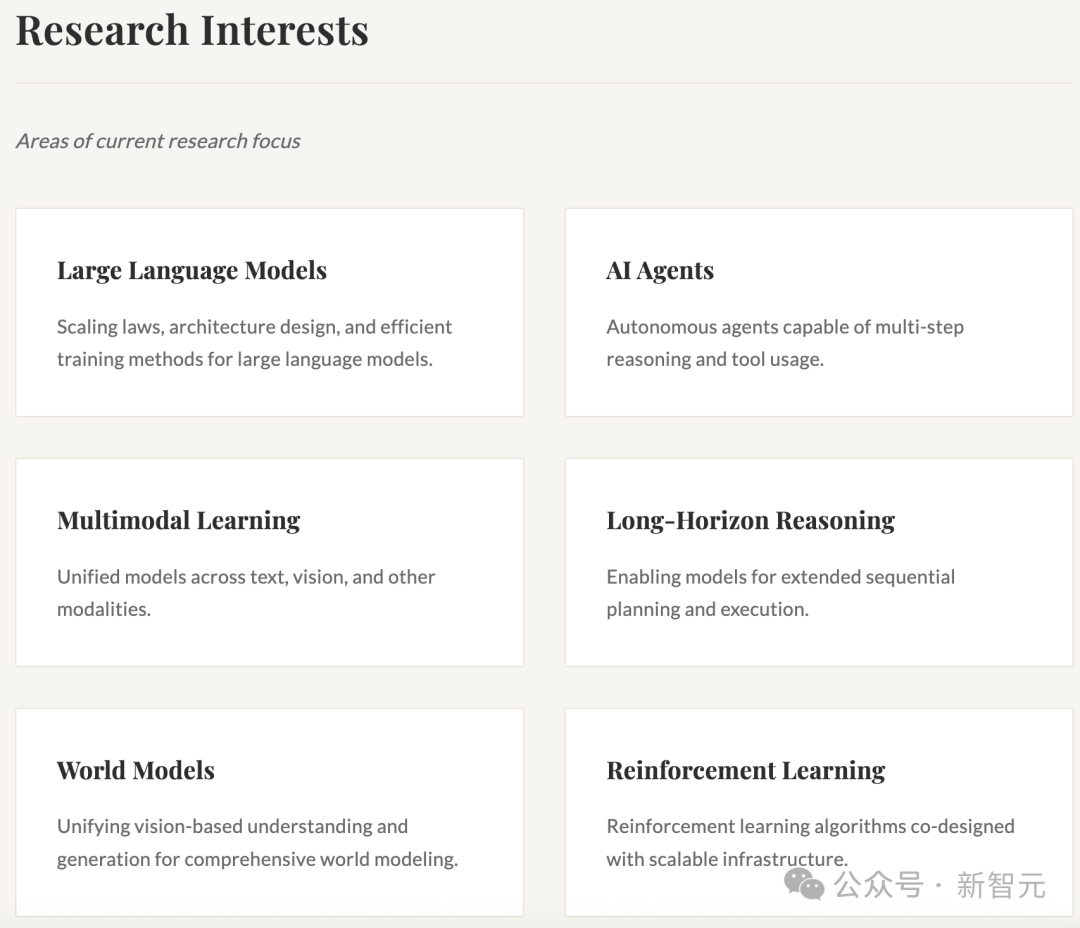Select the AI Agents card title
Viewport: 1080px width, 928px height.
(x=660, y=270)
